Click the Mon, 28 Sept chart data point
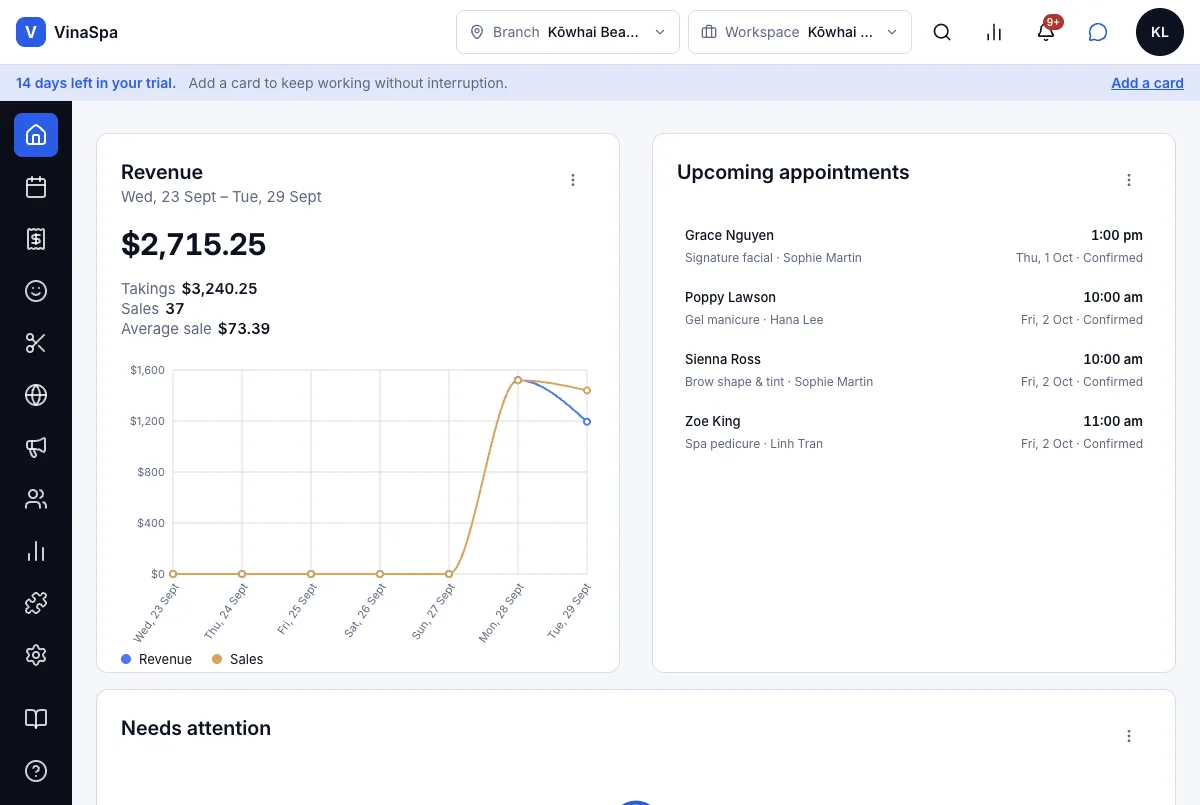 [518, 380]
